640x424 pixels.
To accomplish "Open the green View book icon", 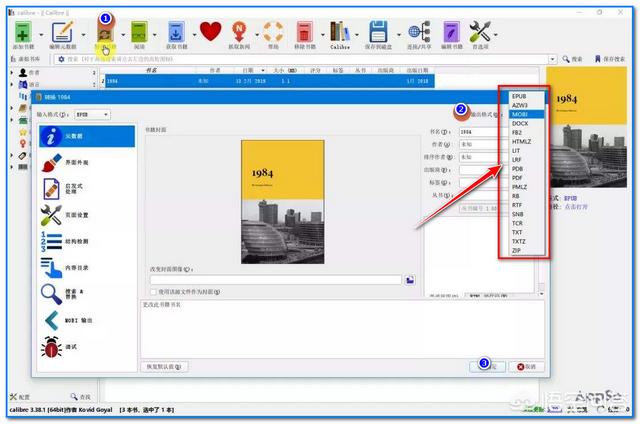I will pyautogui.click(x=139, y=32).
